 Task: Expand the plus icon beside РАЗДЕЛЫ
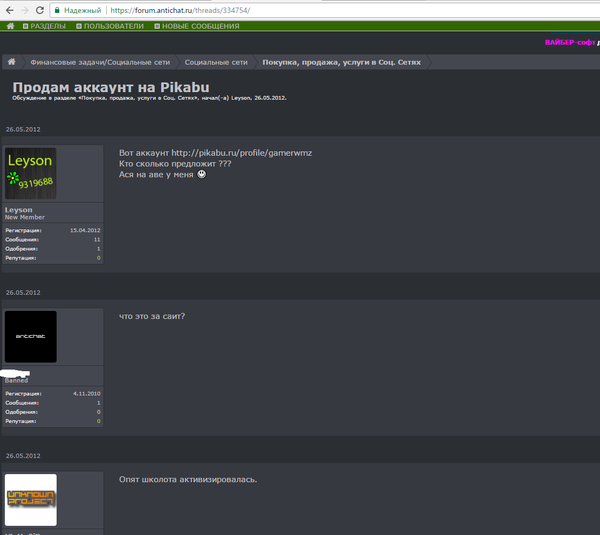click(26, 26)
